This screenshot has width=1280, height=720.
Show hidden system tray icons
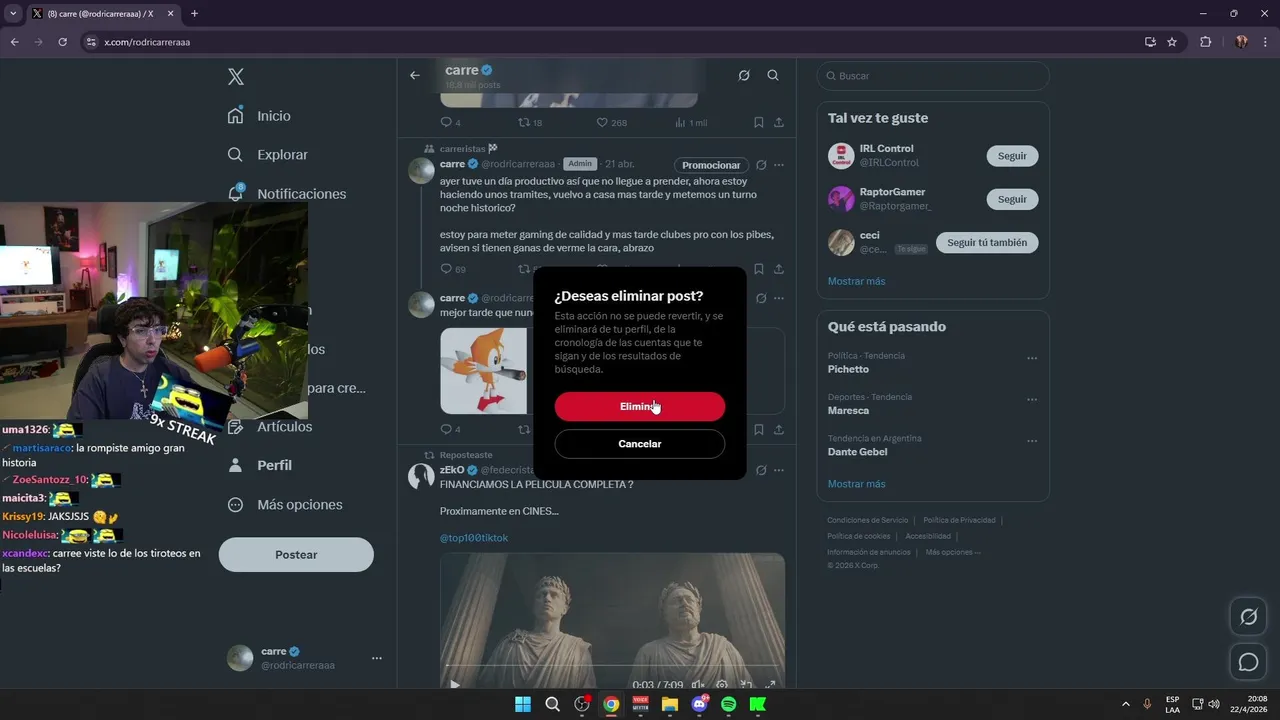point(1126,704)
